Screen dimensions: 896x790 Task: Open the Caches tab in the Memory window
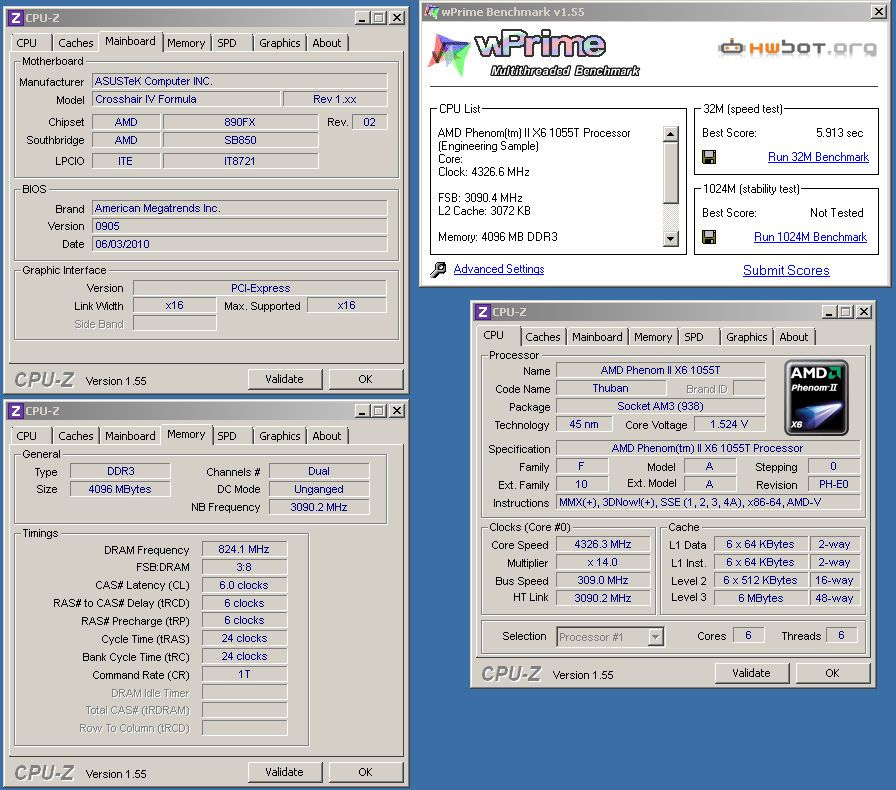[x=75, y=436]
